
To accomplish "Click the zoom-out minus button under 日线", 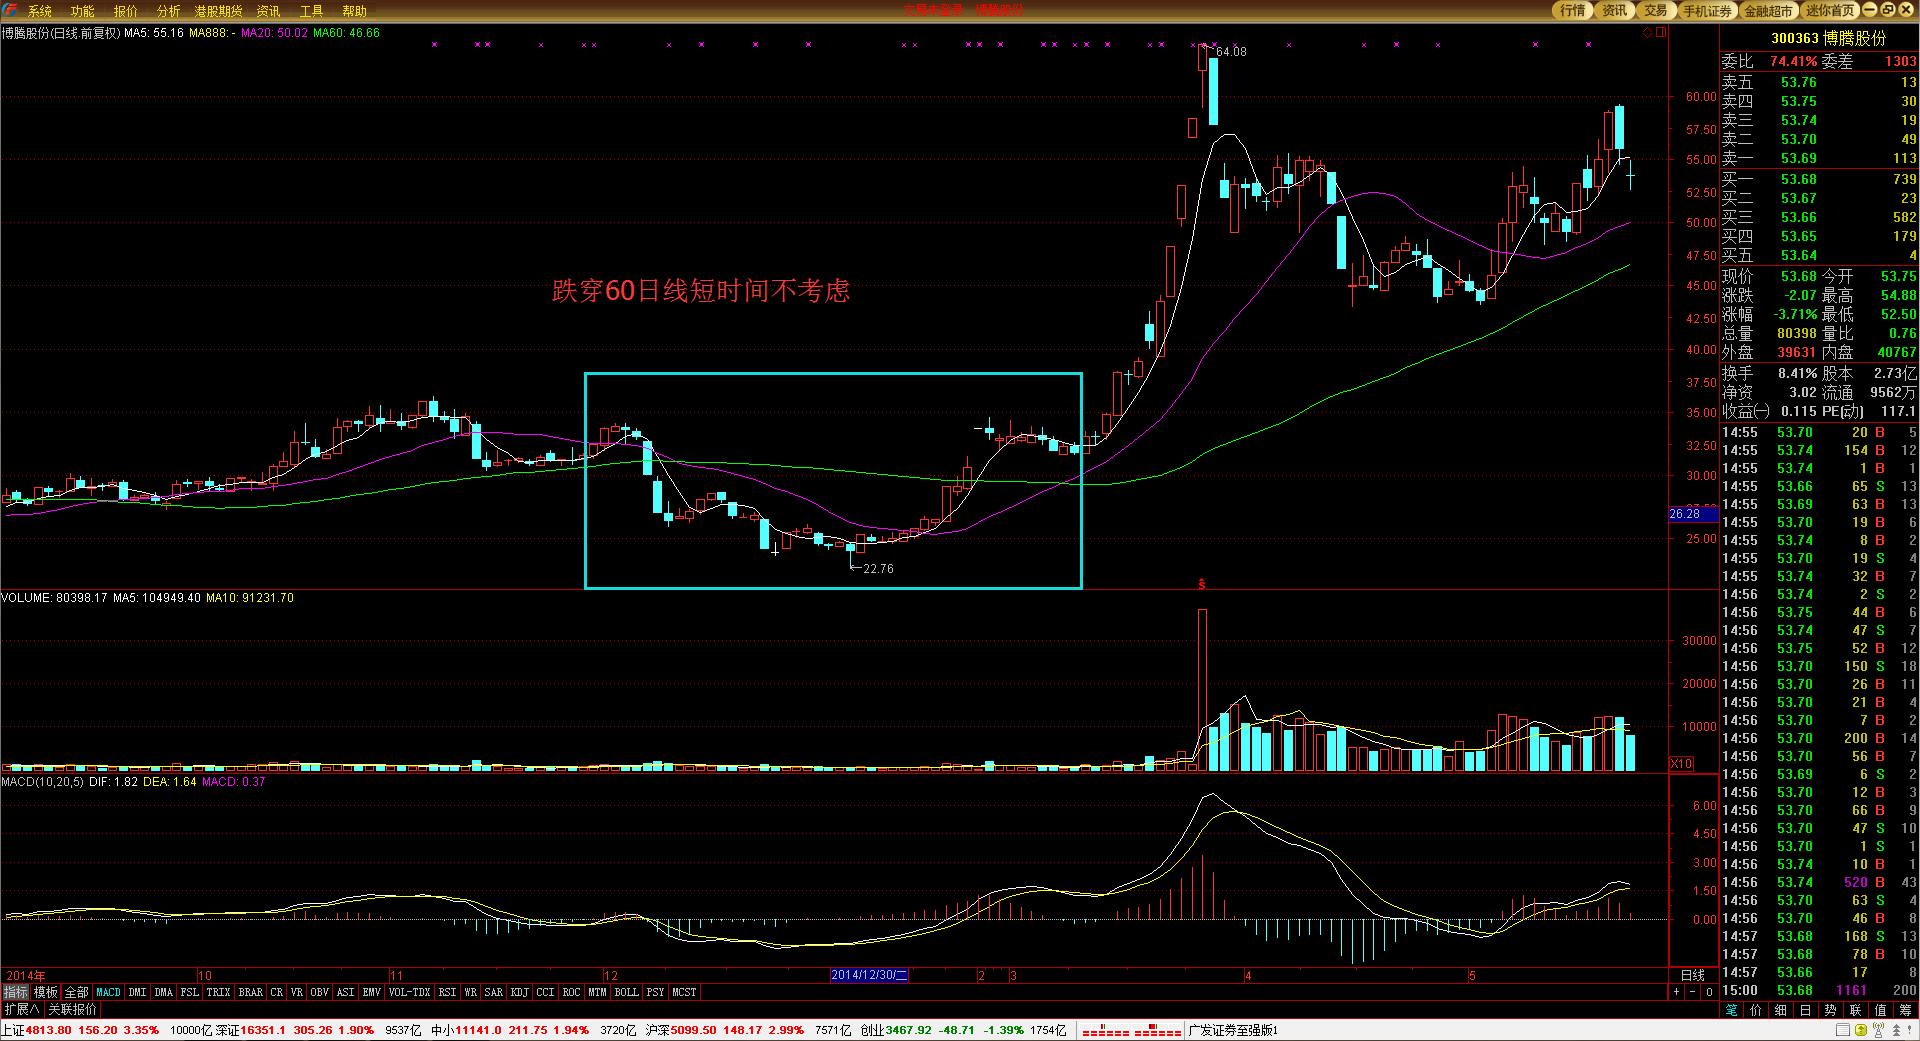I will (x=1692, y=992).
